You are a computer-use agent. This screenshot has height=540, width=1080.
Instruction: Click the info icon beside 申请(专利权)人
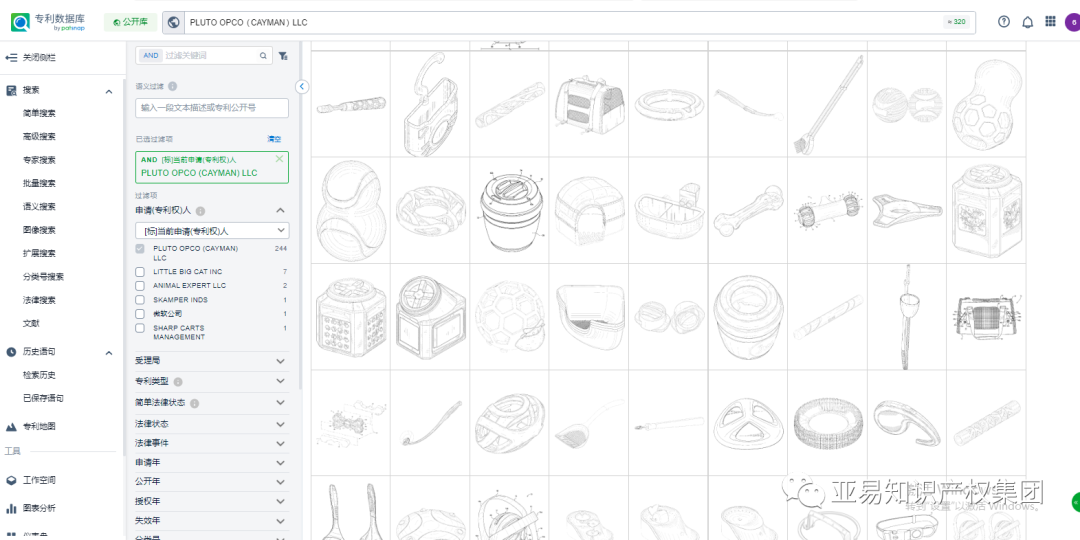pyautogui.click(x=200, y=211)
